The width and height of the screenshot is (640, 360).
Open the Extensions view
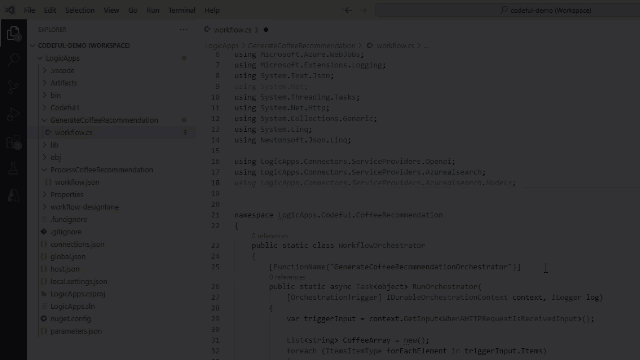(13, 142)
